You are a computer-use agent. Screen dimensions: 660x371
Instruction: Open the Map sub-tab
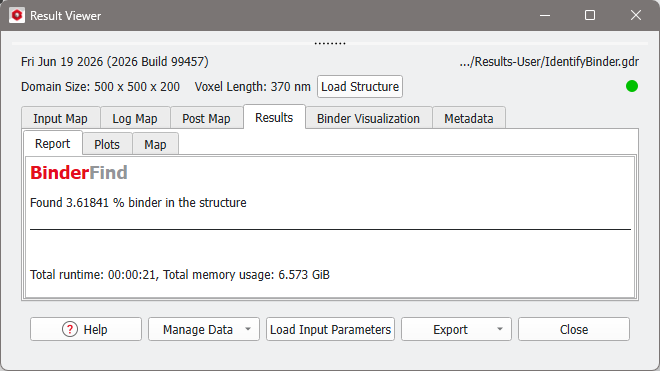[x=155, y=144]
